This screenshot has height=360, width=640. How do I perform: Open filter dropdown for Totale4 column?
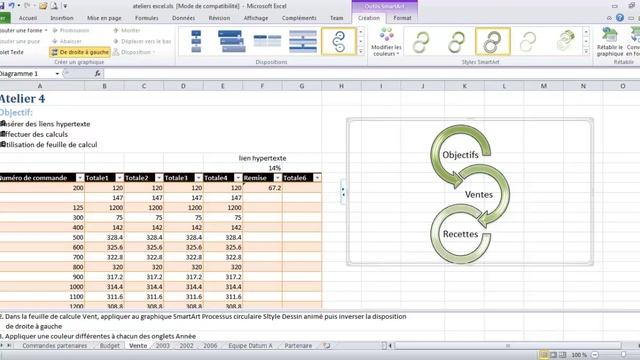tap(238, 178)
